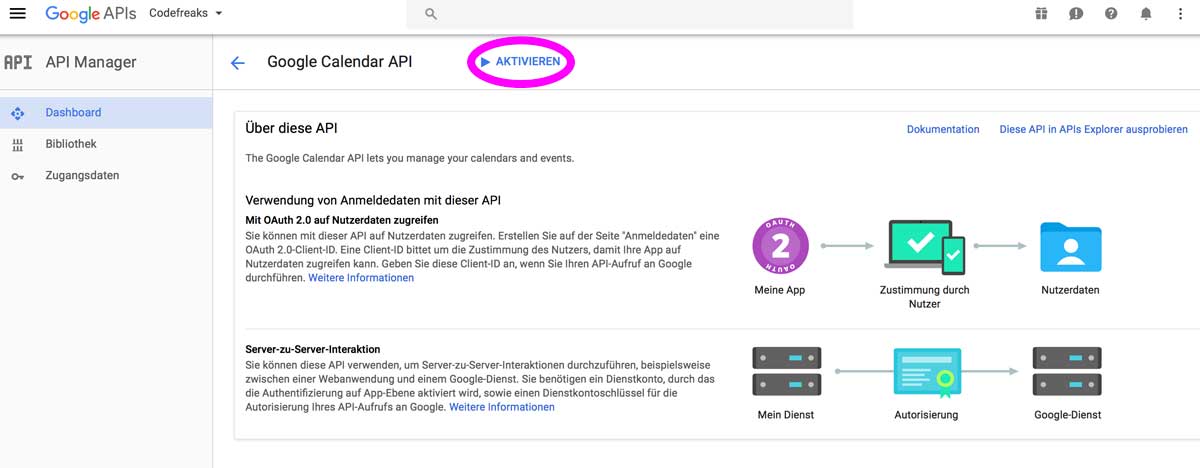Screen dimensions: 1200x468
Task: Click the API Manager title
Action: (91, 62)
